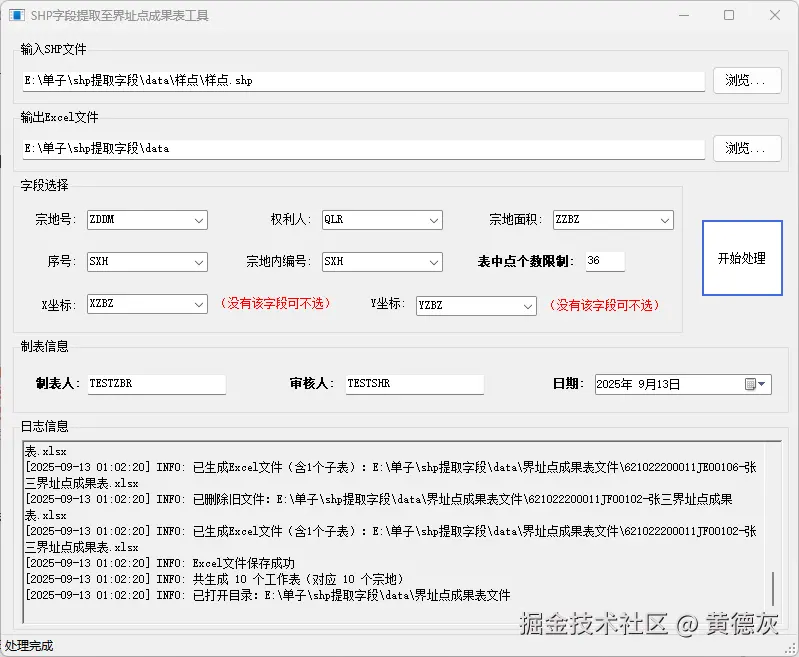Click the red hint beside X坐标
The width and height of the screenshot is (799, 657).
tap(275, 303)
